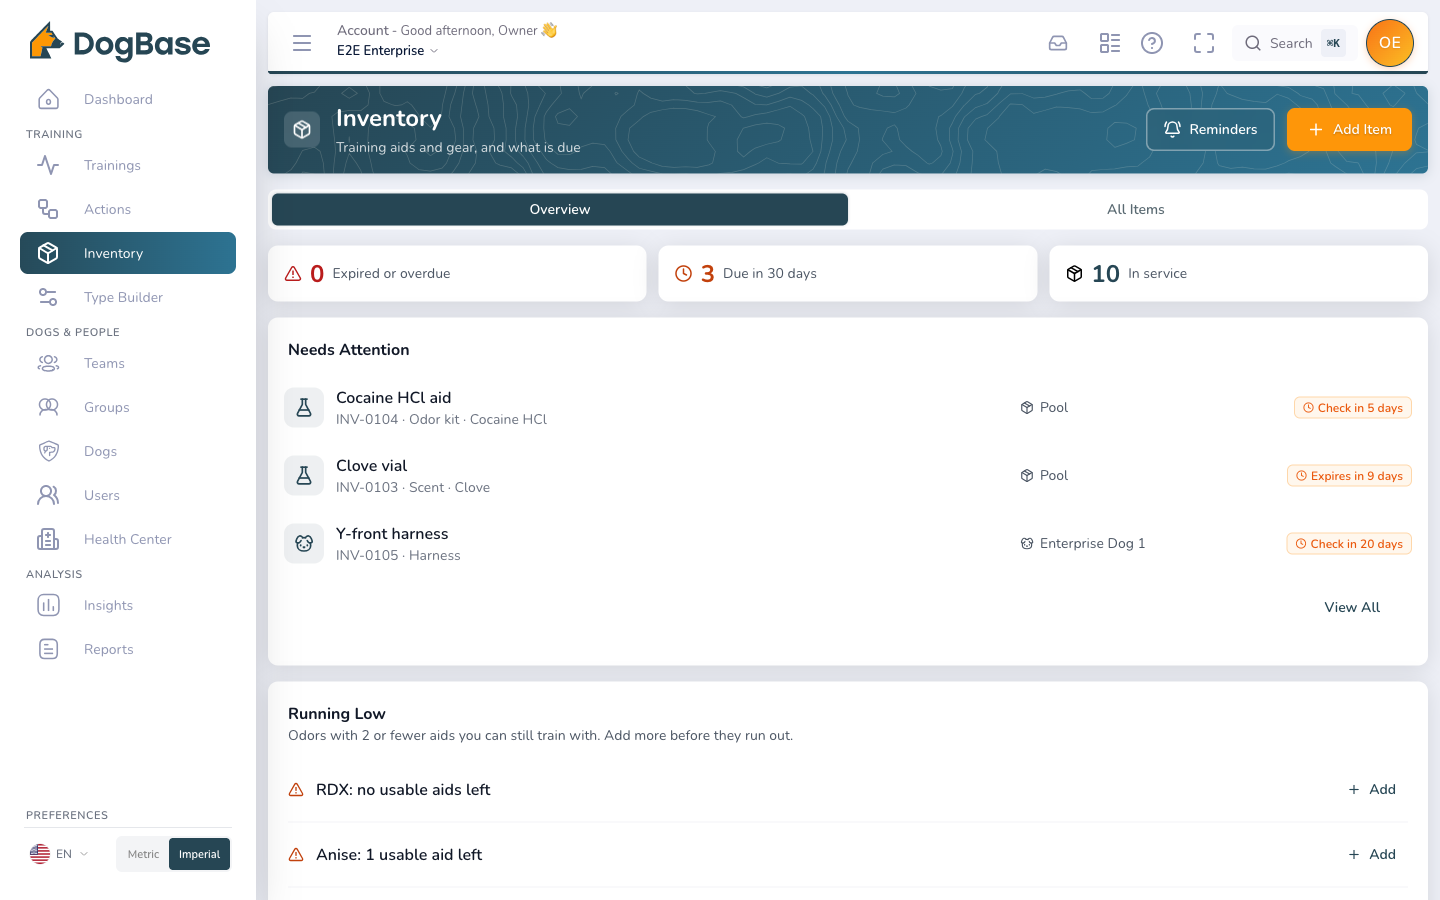Switch units to Metric
Viewport: 1440px width, 900px height.
coord(143,854)
